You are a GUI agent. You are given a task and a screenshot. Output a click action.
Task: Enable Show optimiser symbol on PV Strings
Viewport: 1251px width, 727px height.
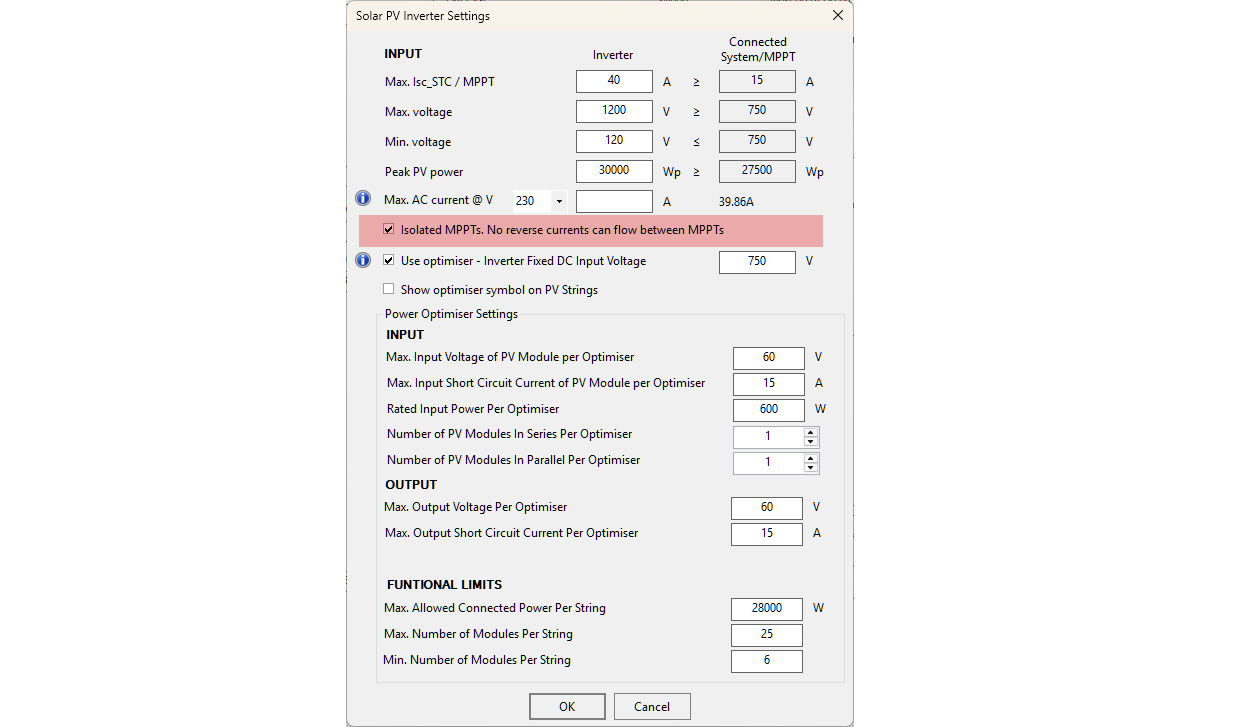tap(389, 290)
